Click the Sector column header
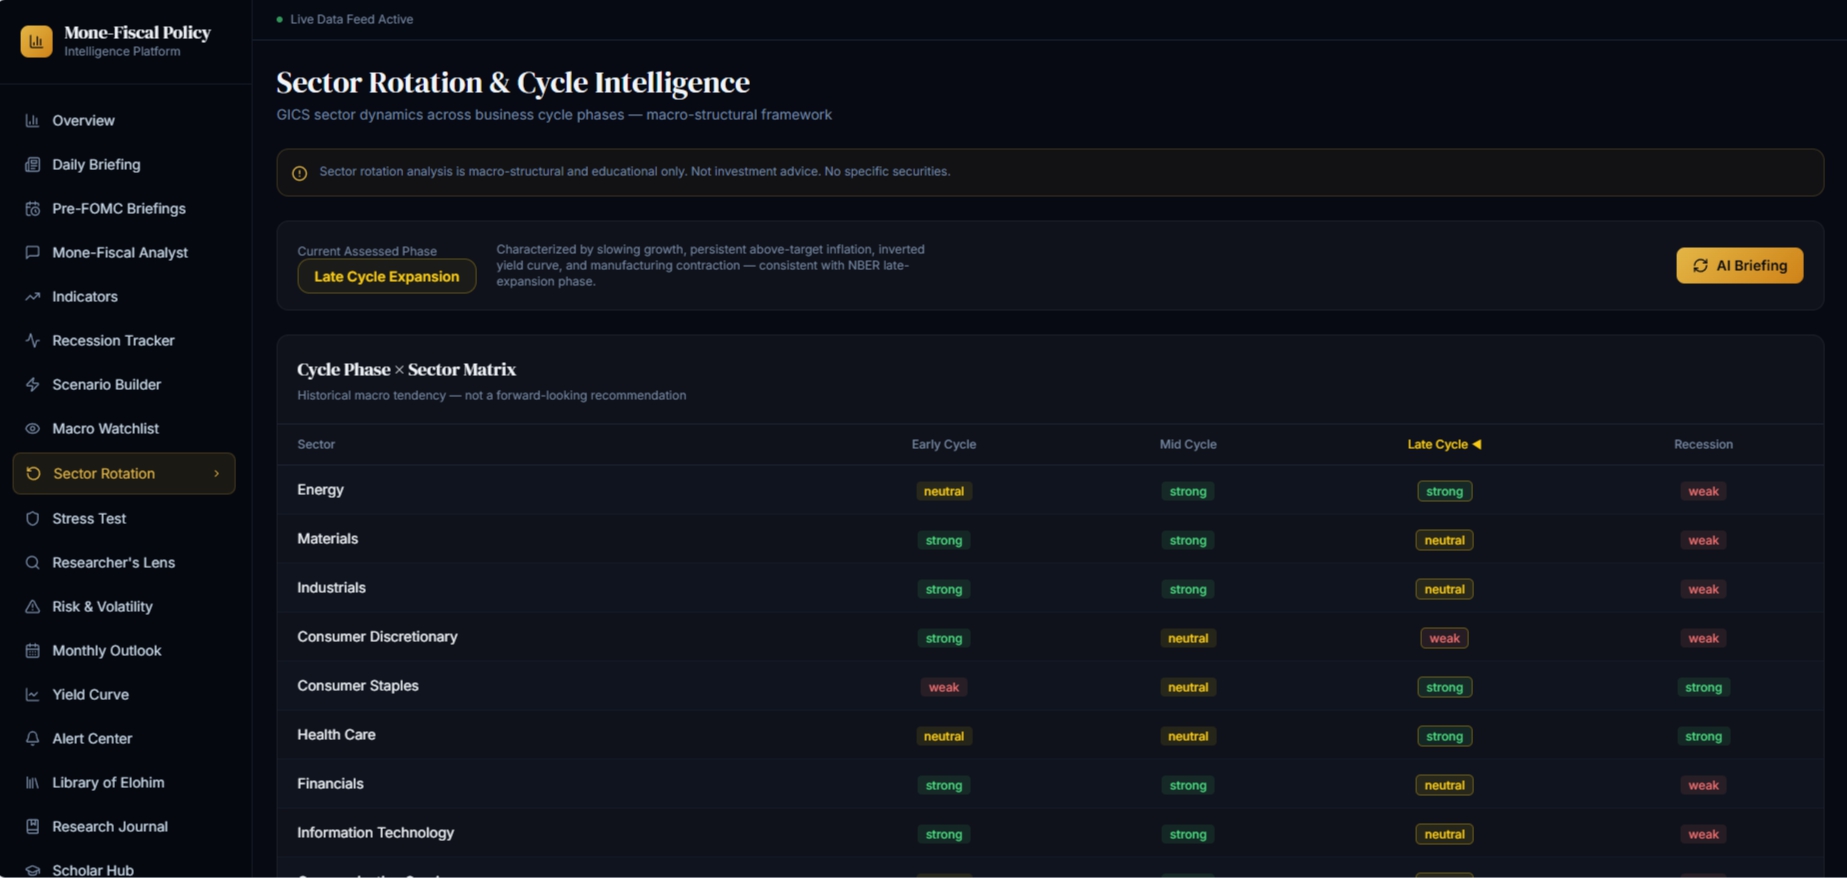 [316, 444]
